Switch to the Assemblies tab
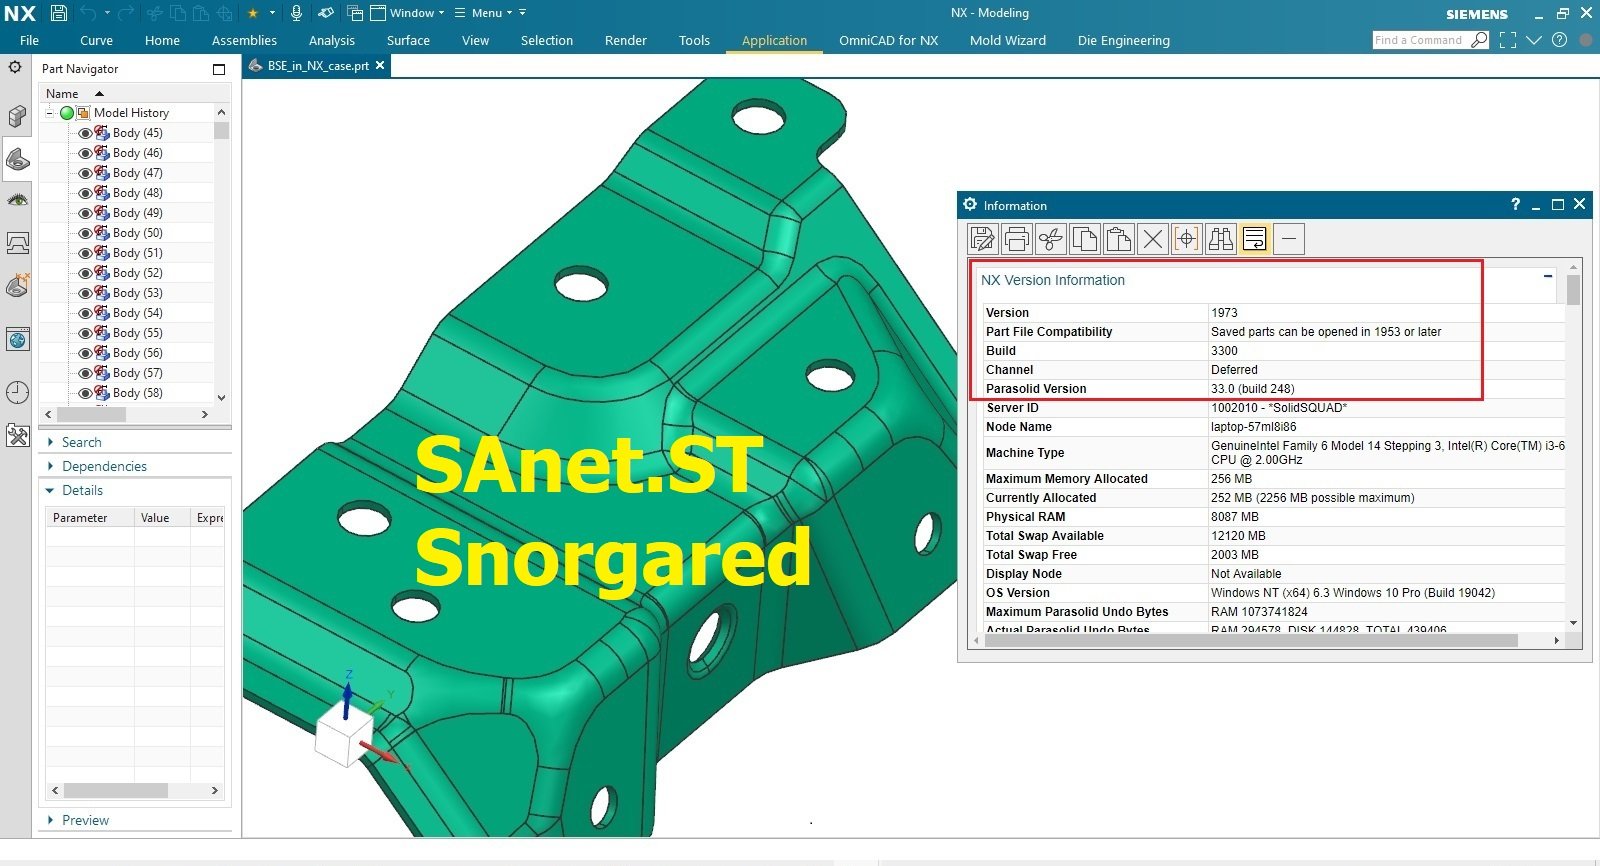1600x866 pixels. pyautogui.click(x=244, y=40)
